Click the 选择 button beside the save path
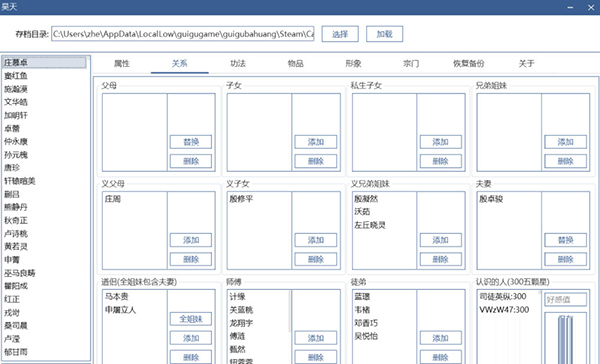The width and height of the screenshot is (600, 364). (x=340, y=34)
